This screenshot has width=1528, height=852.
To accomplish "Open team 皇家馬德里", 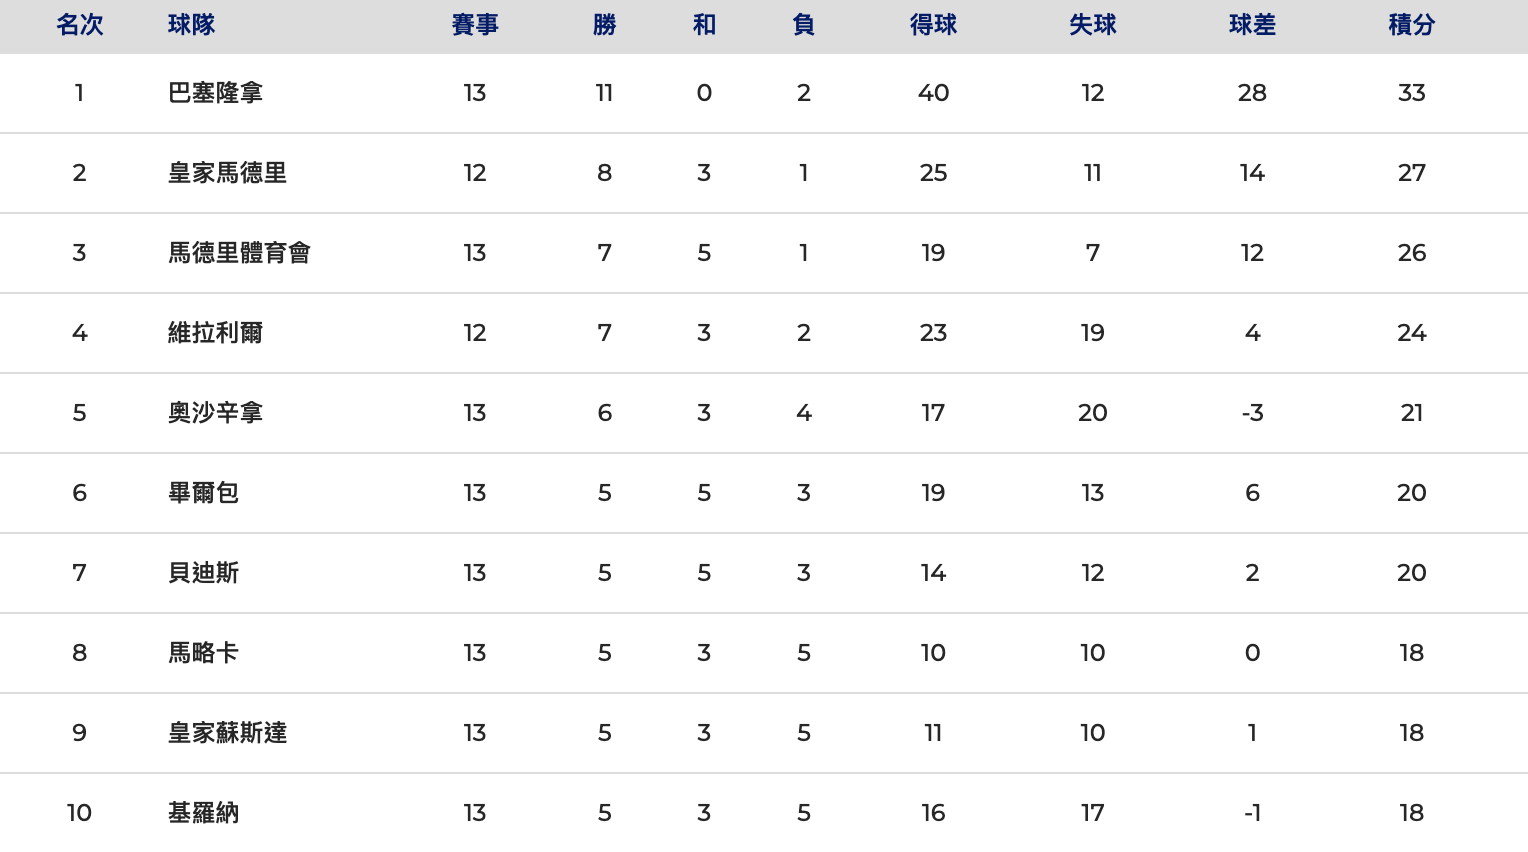I will [x=227, y=173].
